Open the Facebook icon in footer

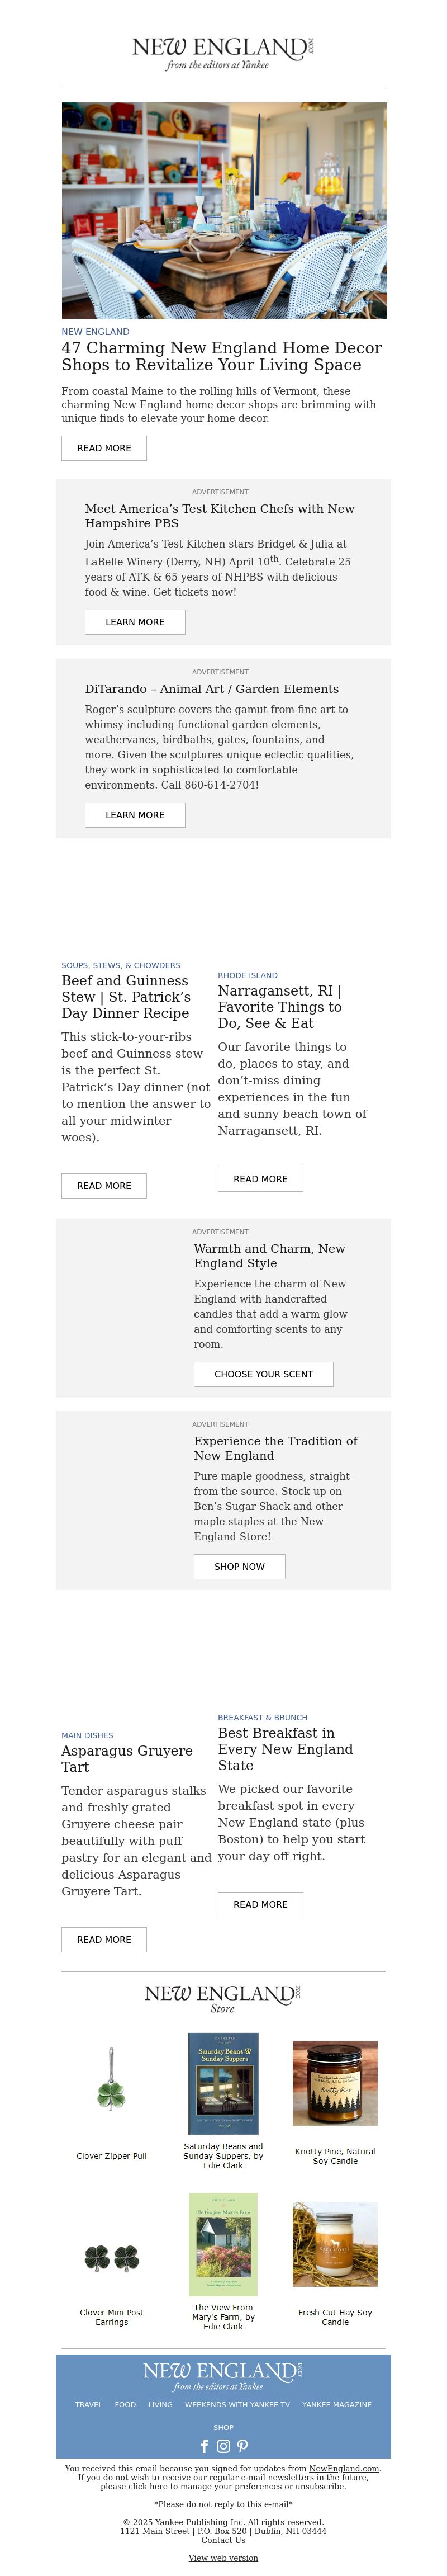[x=205, y=2445]
